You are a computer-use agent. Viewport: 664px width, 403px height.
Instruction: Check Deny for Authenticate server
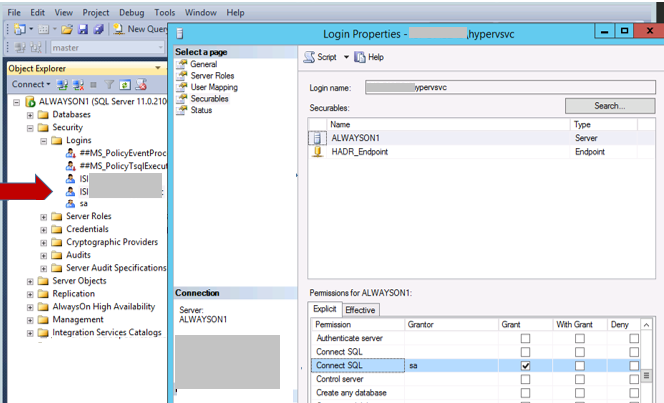point(634,338)
